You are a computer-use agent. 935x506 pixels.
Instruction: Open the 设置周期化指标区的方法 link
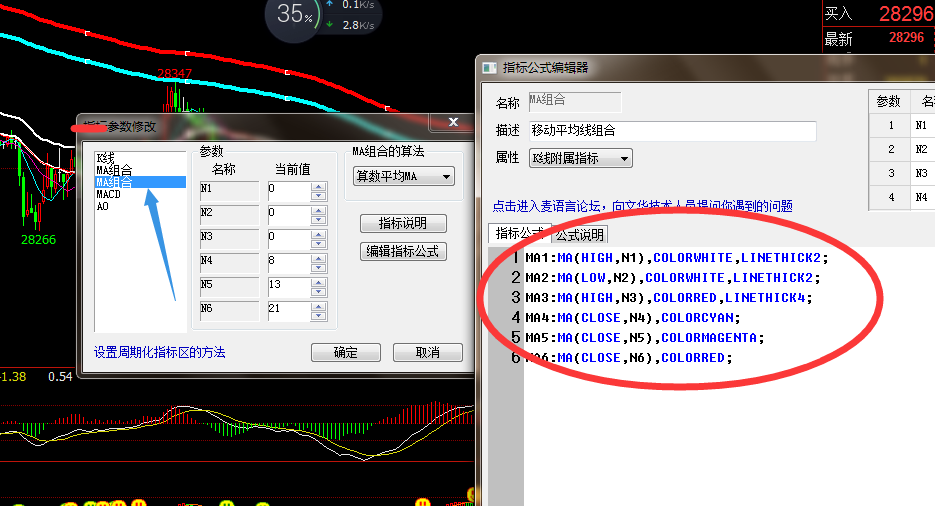pyautogui.click(x=160, y=353)
